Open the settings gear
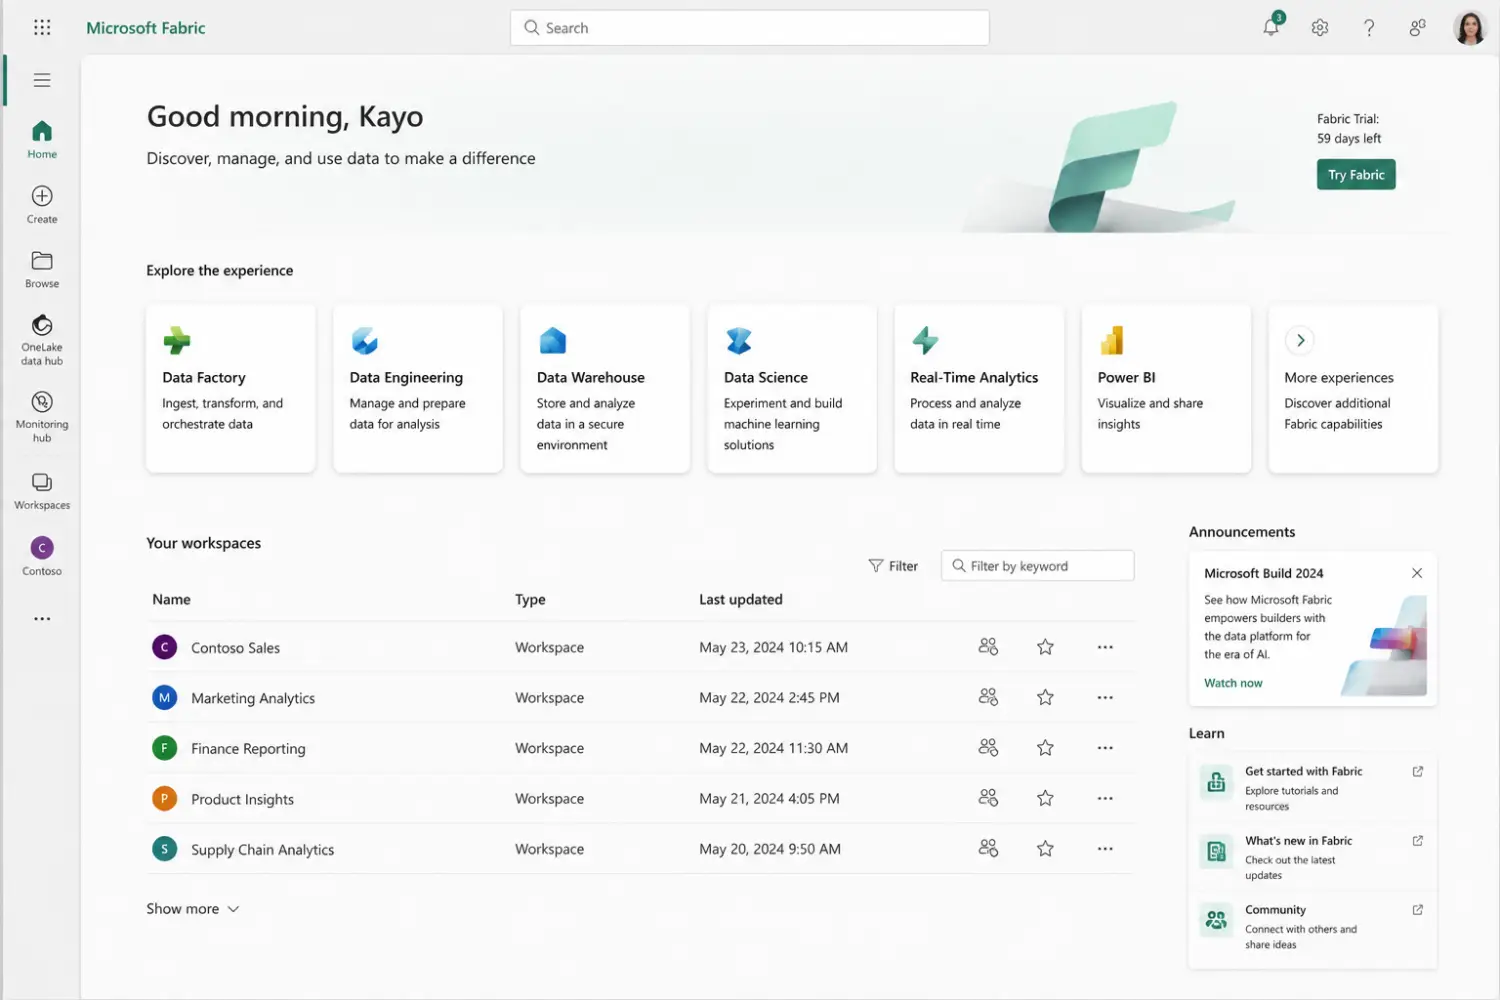The width and height of the screenshot is (1500, 1000). coord(1320,28)
